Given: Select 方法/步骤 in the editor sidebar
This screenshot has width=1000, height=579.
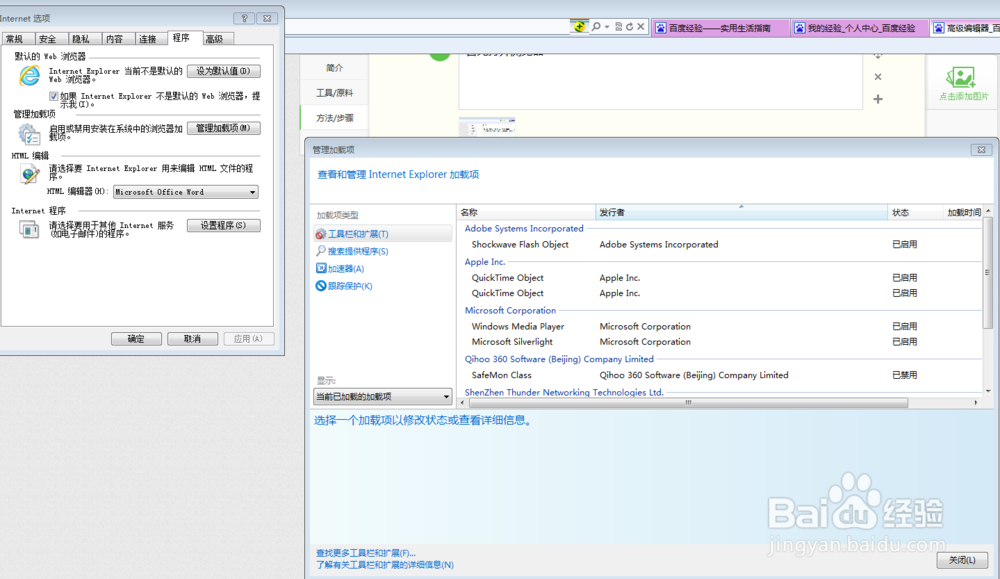Looking at the screenshot, I should [334, 118].
